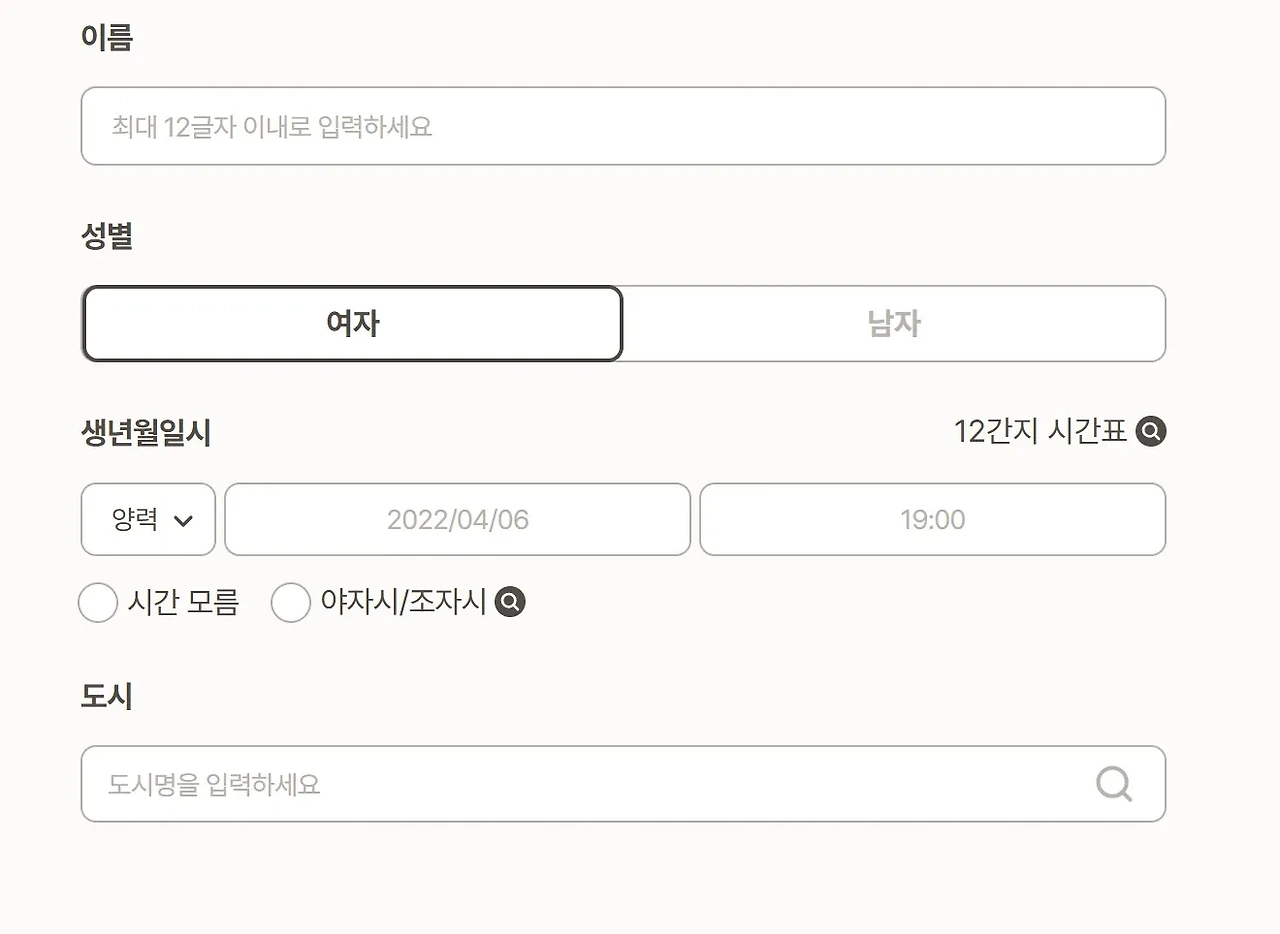Click the magnifier icon beside 야자시/조자시
This screenshot has width=1280, height=934.
click(510, 602)
